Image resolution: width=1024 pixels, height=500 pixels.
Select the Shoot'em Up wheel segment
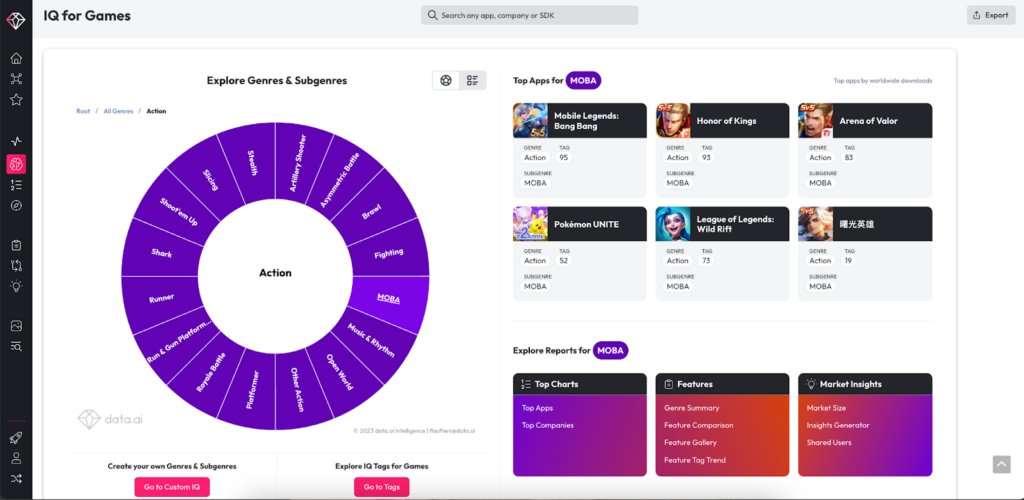(x=178, y=212)
